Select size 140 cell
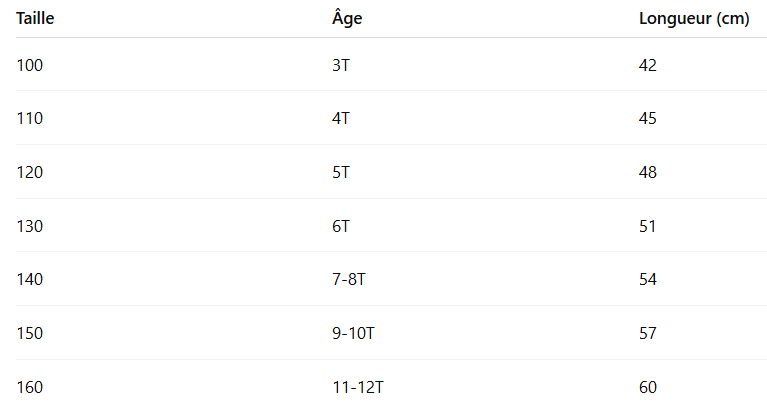Viewport: 767px width, 410px height. 30,279
